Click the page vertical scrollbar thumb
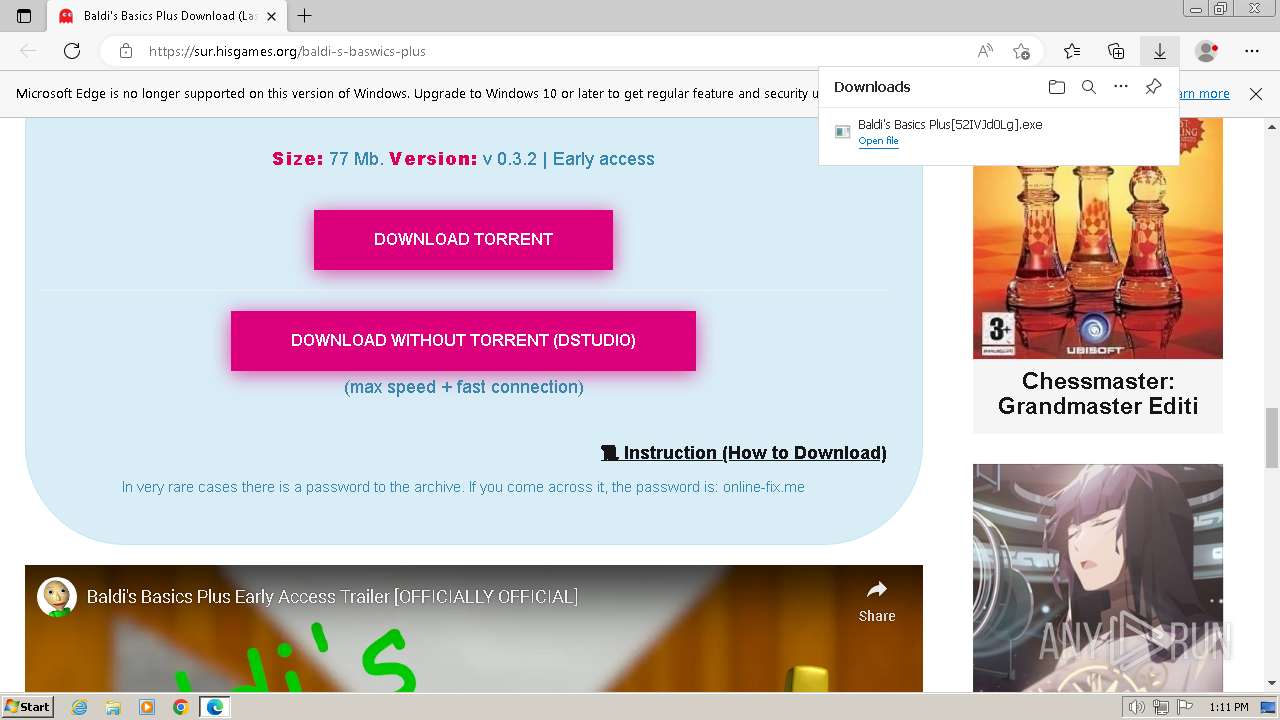Screen dimensions: 1280x720 [x=1272, y=437]
